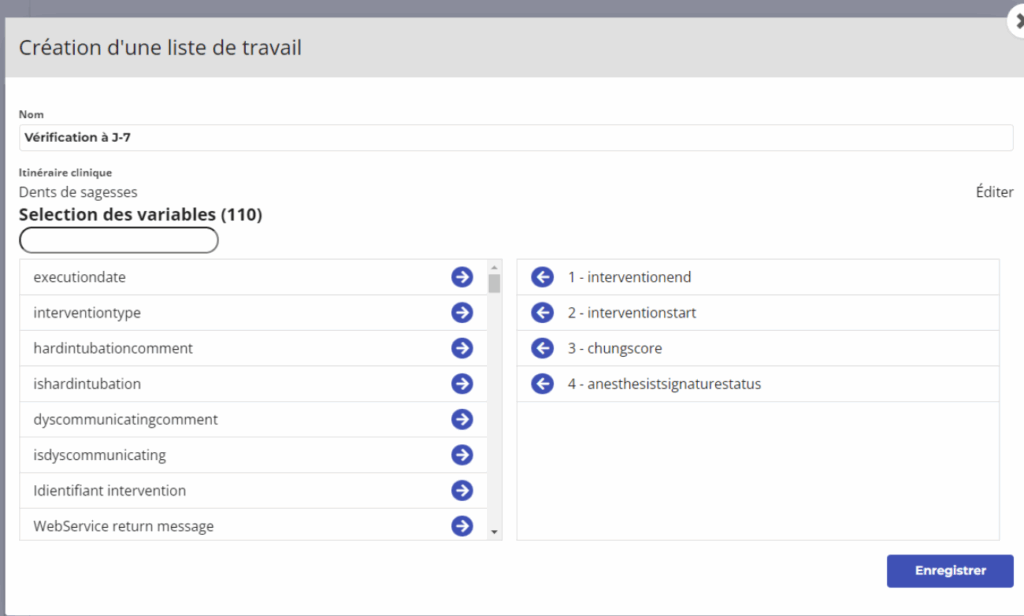
Task: Click the Éditer link
Action: pos(994,192)
